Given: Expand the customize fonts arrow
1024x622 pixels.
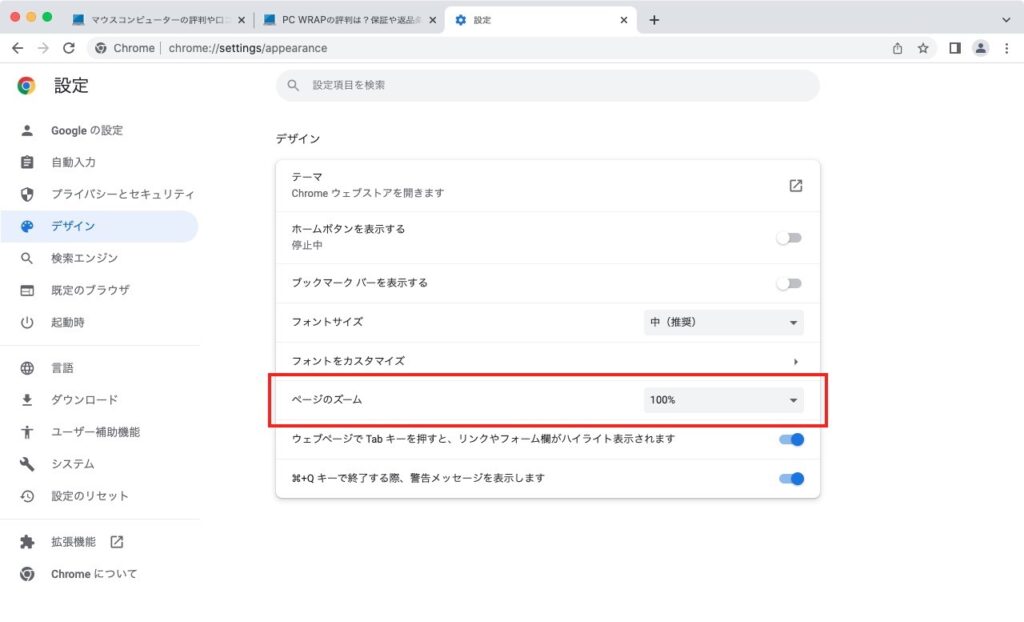Looking at the screenshot, I should coord(795,361).
